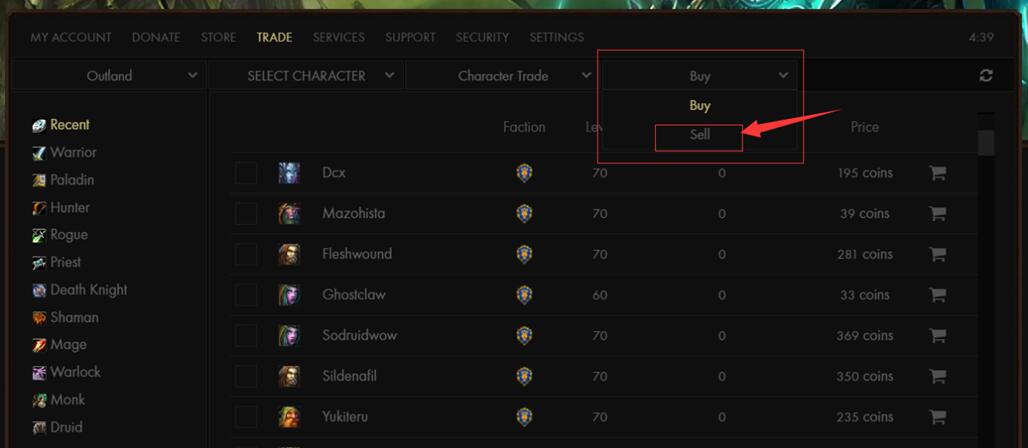Choose Sell from the open dropdown
The width and height of the screenshot is (1028, 448).
point(700,134)
